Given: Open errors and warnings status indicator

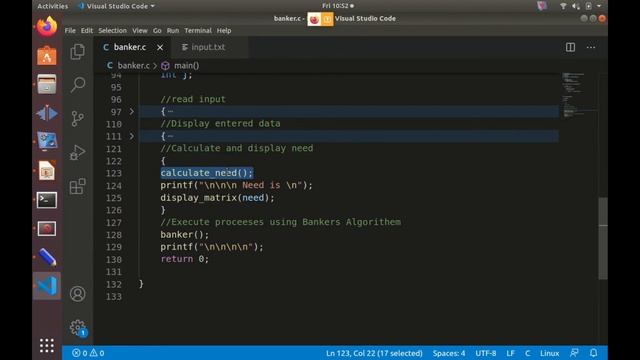Looking at the screenshot, I should coord(88,353).
